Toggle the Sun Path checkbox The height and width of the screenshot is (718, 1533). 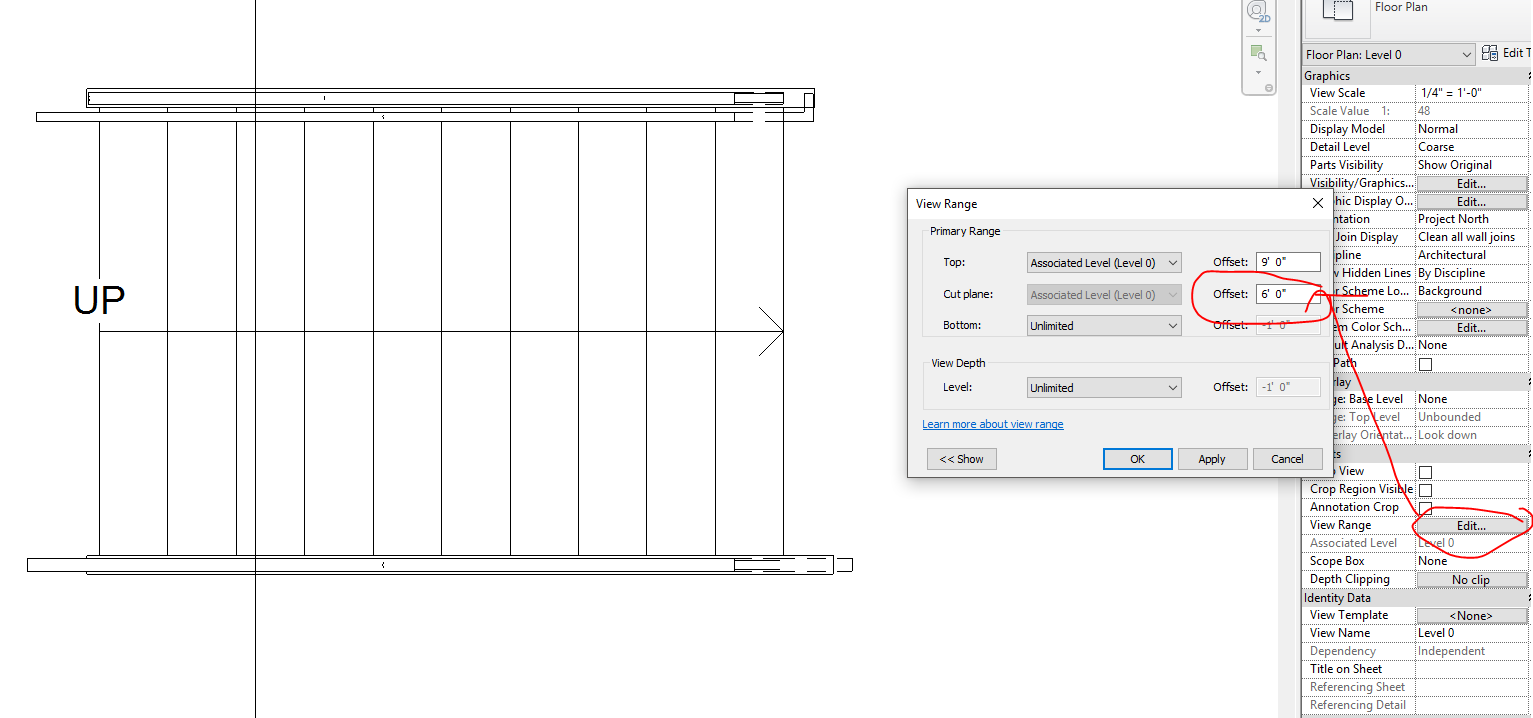coord(1424,364)
